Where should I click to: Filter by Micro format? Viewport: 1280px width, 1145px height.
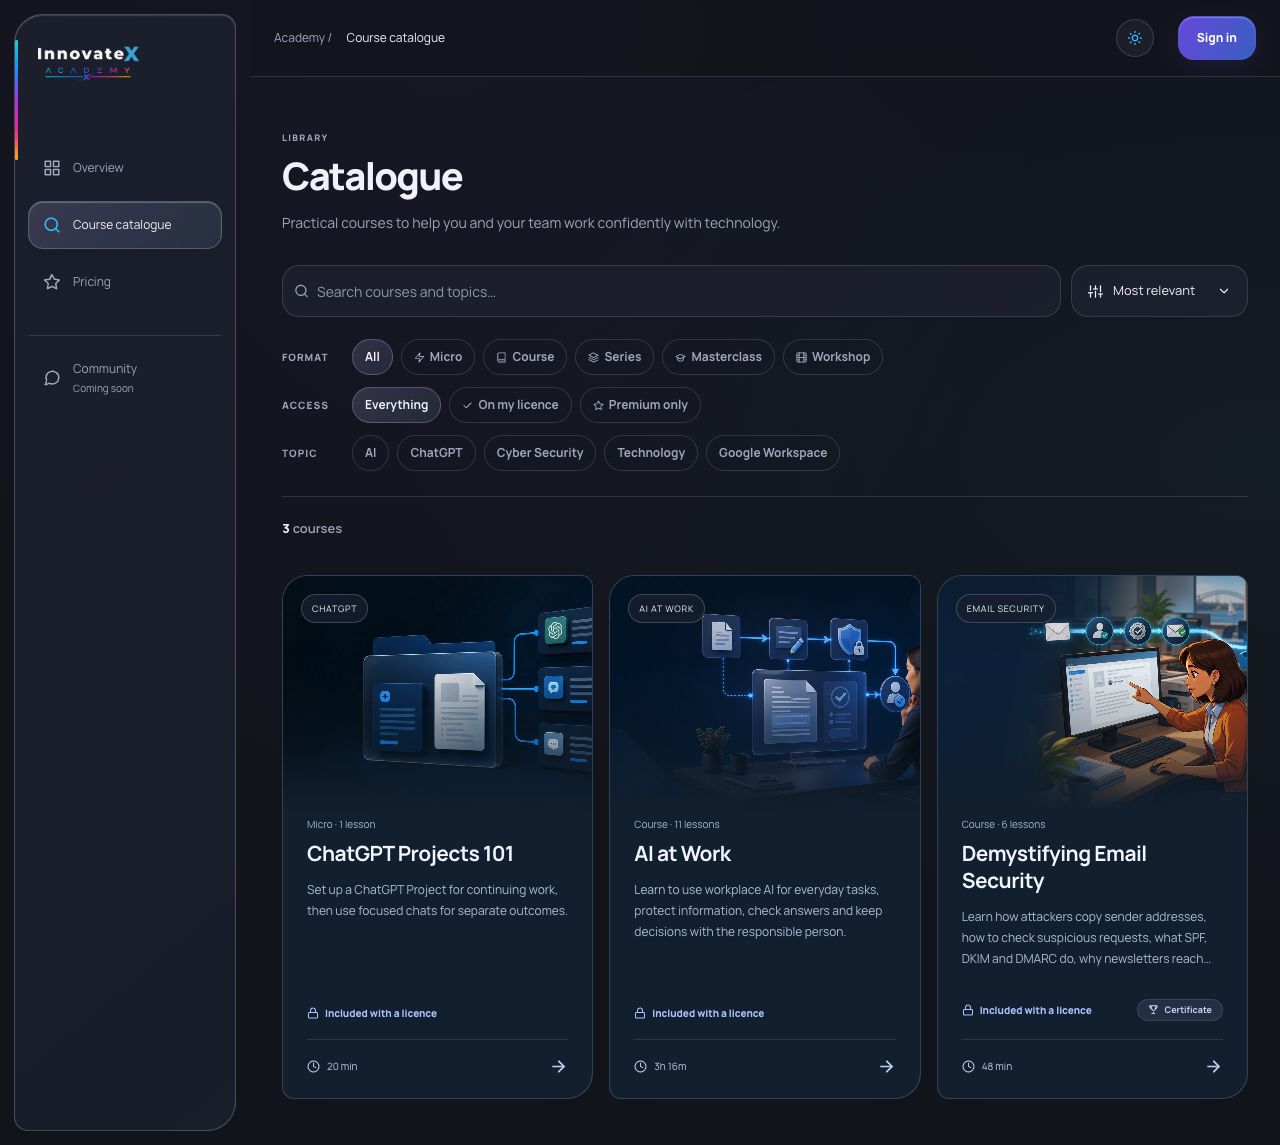pyautogui.click(x=438, y=357)
